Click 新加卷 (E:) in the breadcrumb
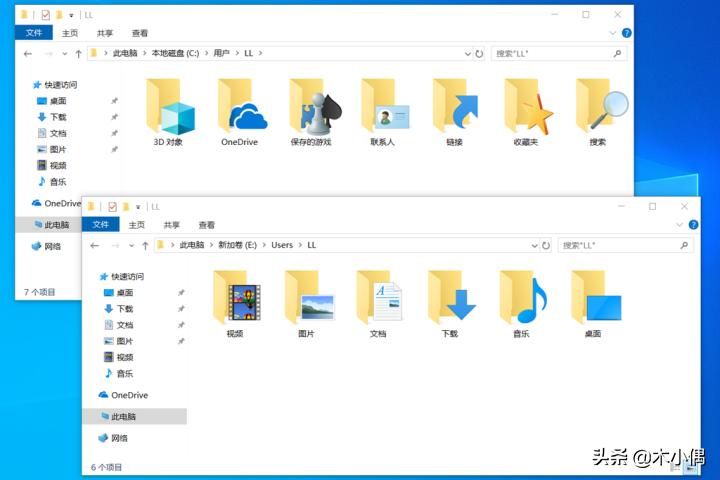Screen dimensions: 720x480 pyautogui.click(x=237, y=245)
